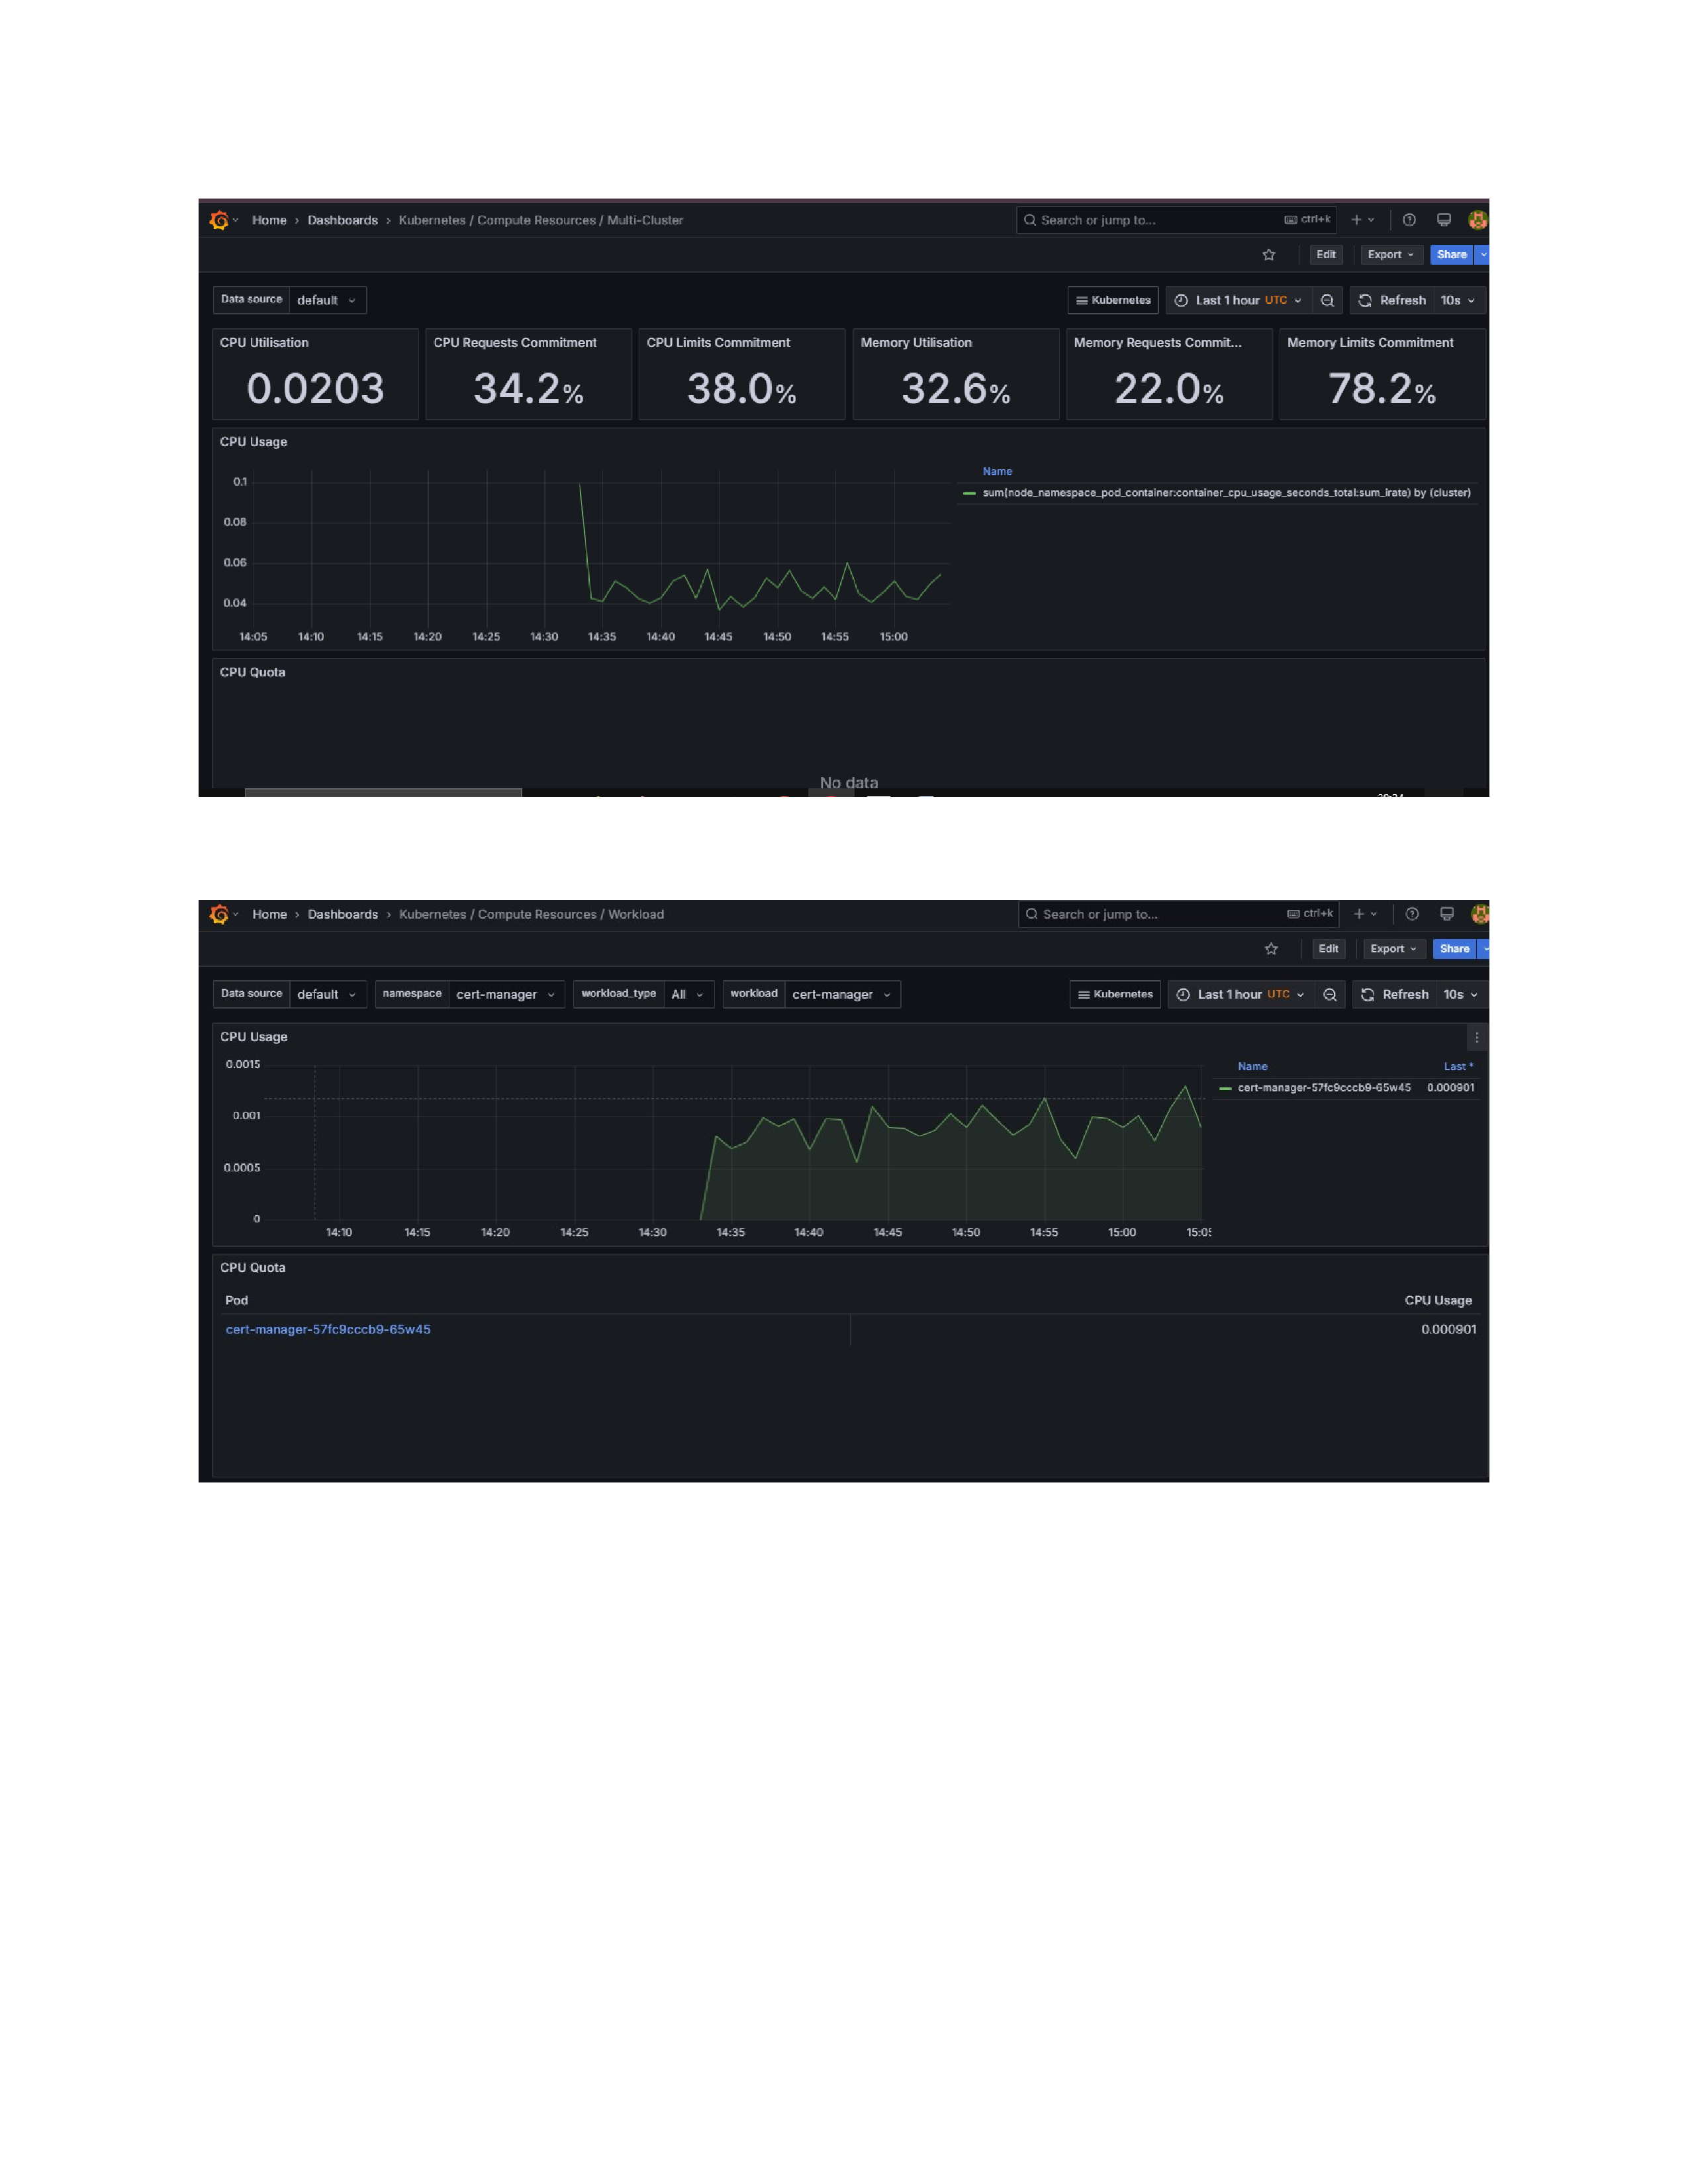The height and width of the screenshot is (2184, 1688).
Task: Click the Memory Limits Commitment 78.2% panel
Action: [x=1382, y=374]
